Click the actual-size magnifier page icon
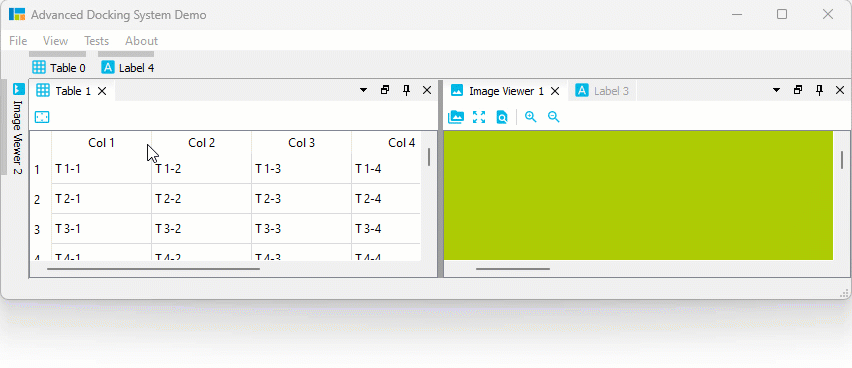 [x=502, y=117]
